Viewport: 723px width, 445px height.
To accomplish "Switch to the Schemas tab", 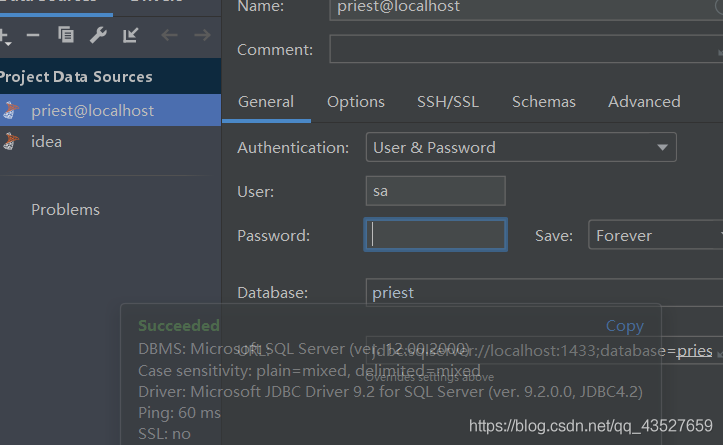I will pos(543,102).
